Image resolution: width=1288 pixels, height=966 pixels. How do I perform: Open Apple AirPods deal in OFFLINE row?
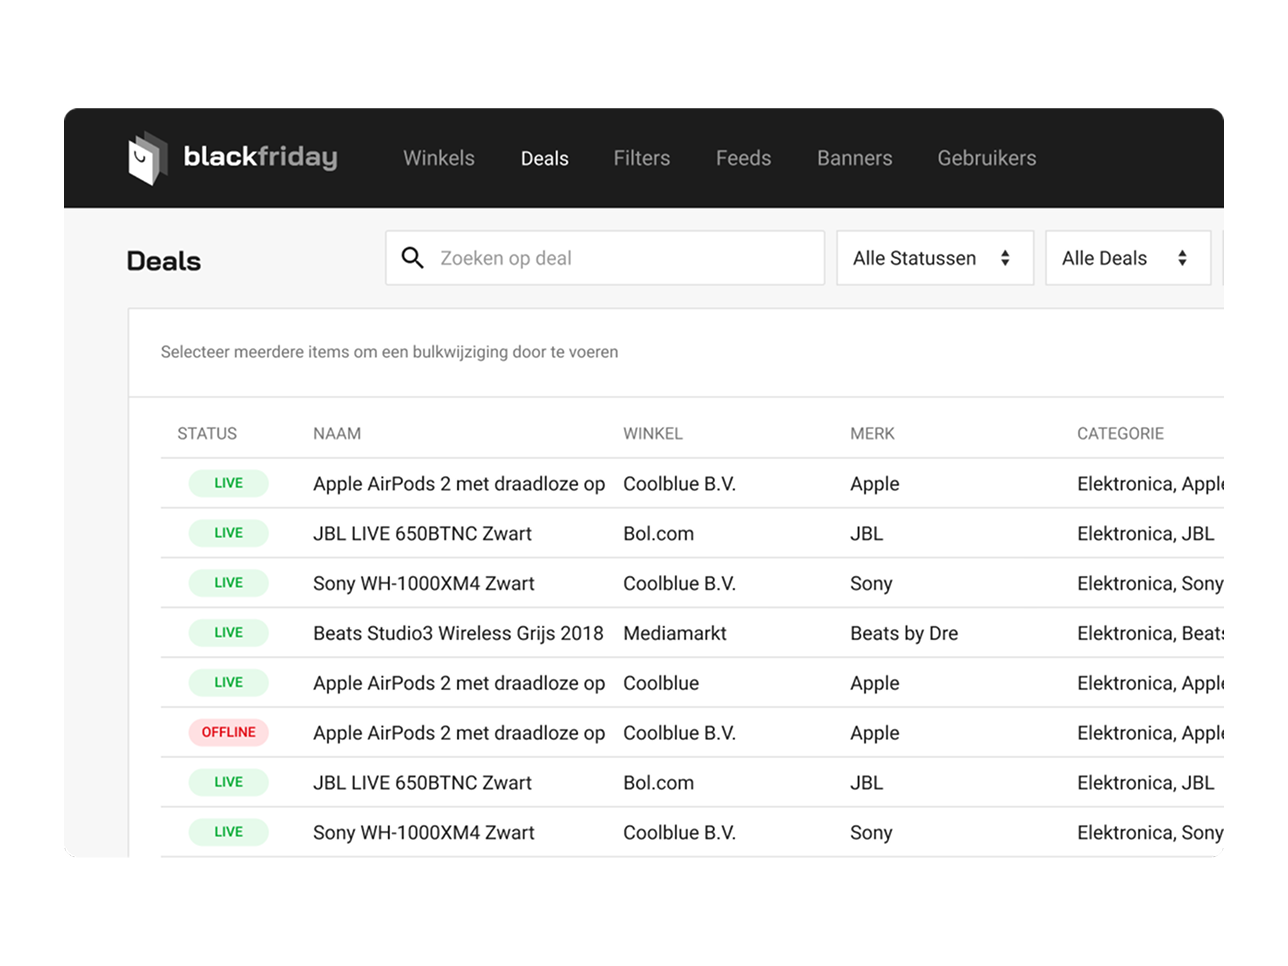point(459,733)
